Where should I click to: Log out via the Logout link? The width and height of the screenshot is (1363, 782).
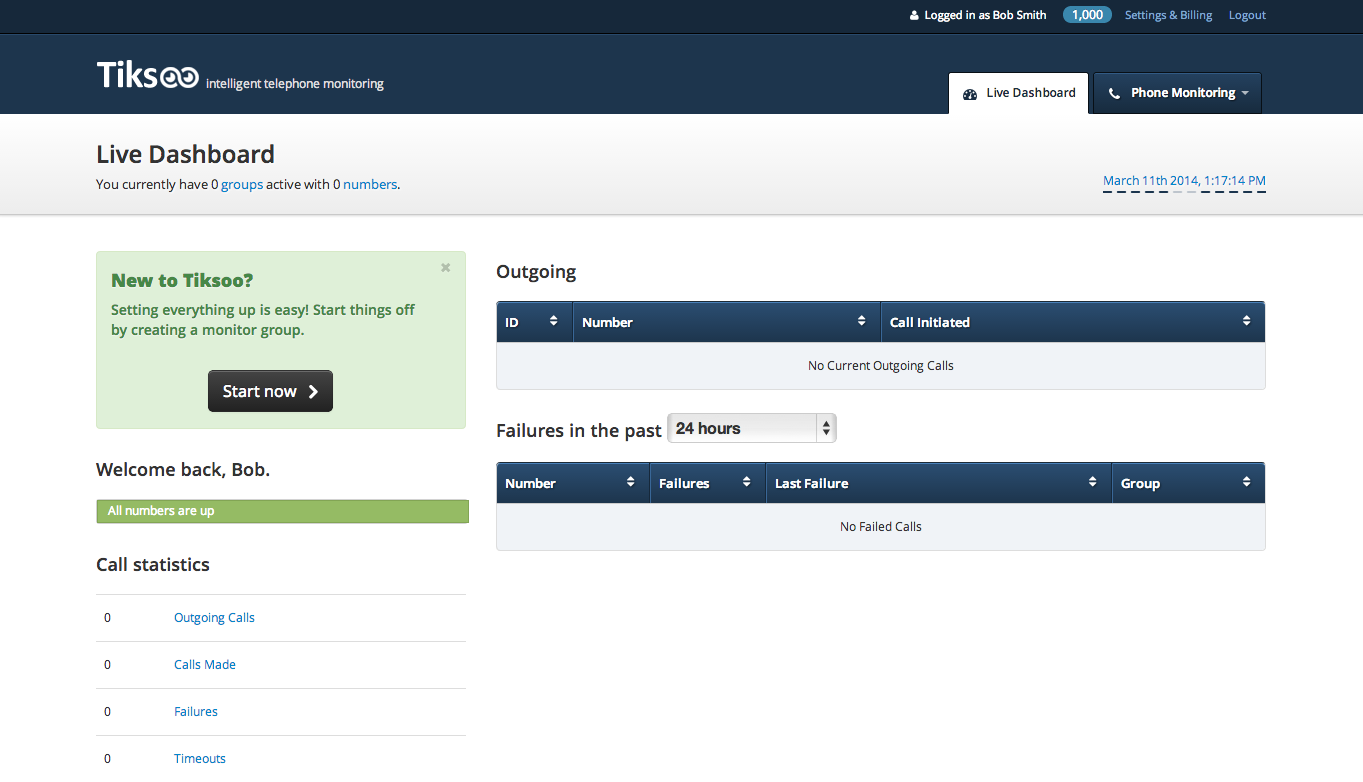pyautogui.click(x=1247, y=15)
